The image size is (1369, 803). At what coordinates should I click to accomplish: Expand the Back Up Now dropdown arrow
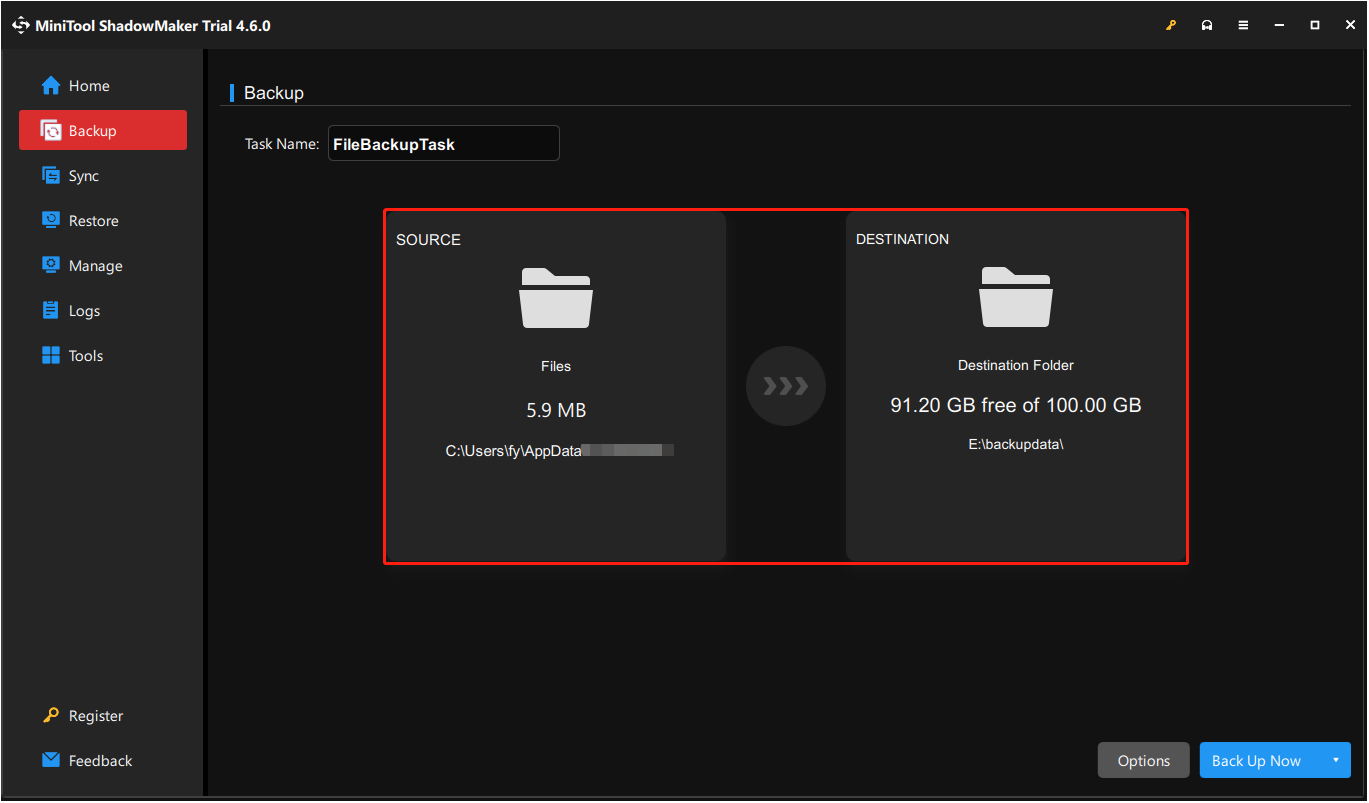(1337, 760)
